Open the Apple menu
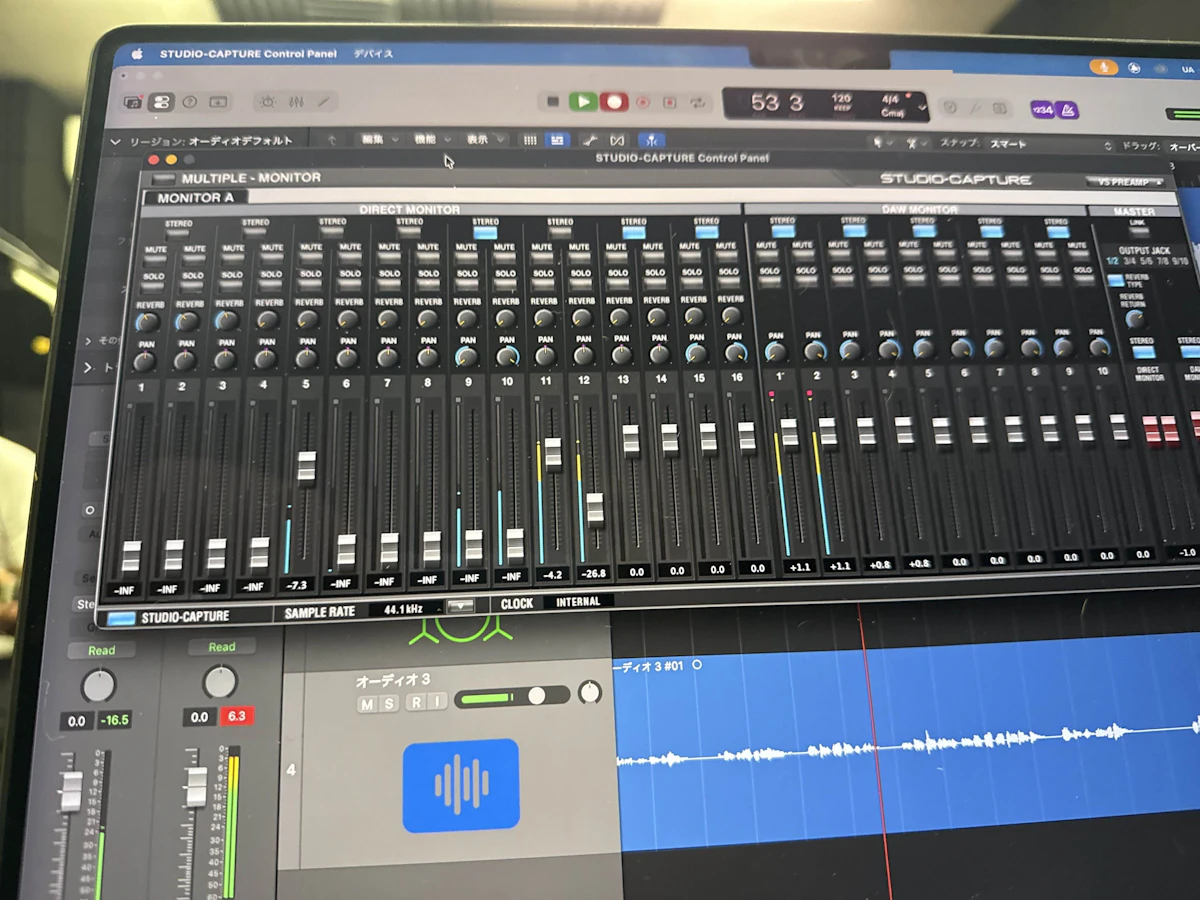The height and width of the screenshot is (900, 1200). pyautogui.click(x=137, y=54)
